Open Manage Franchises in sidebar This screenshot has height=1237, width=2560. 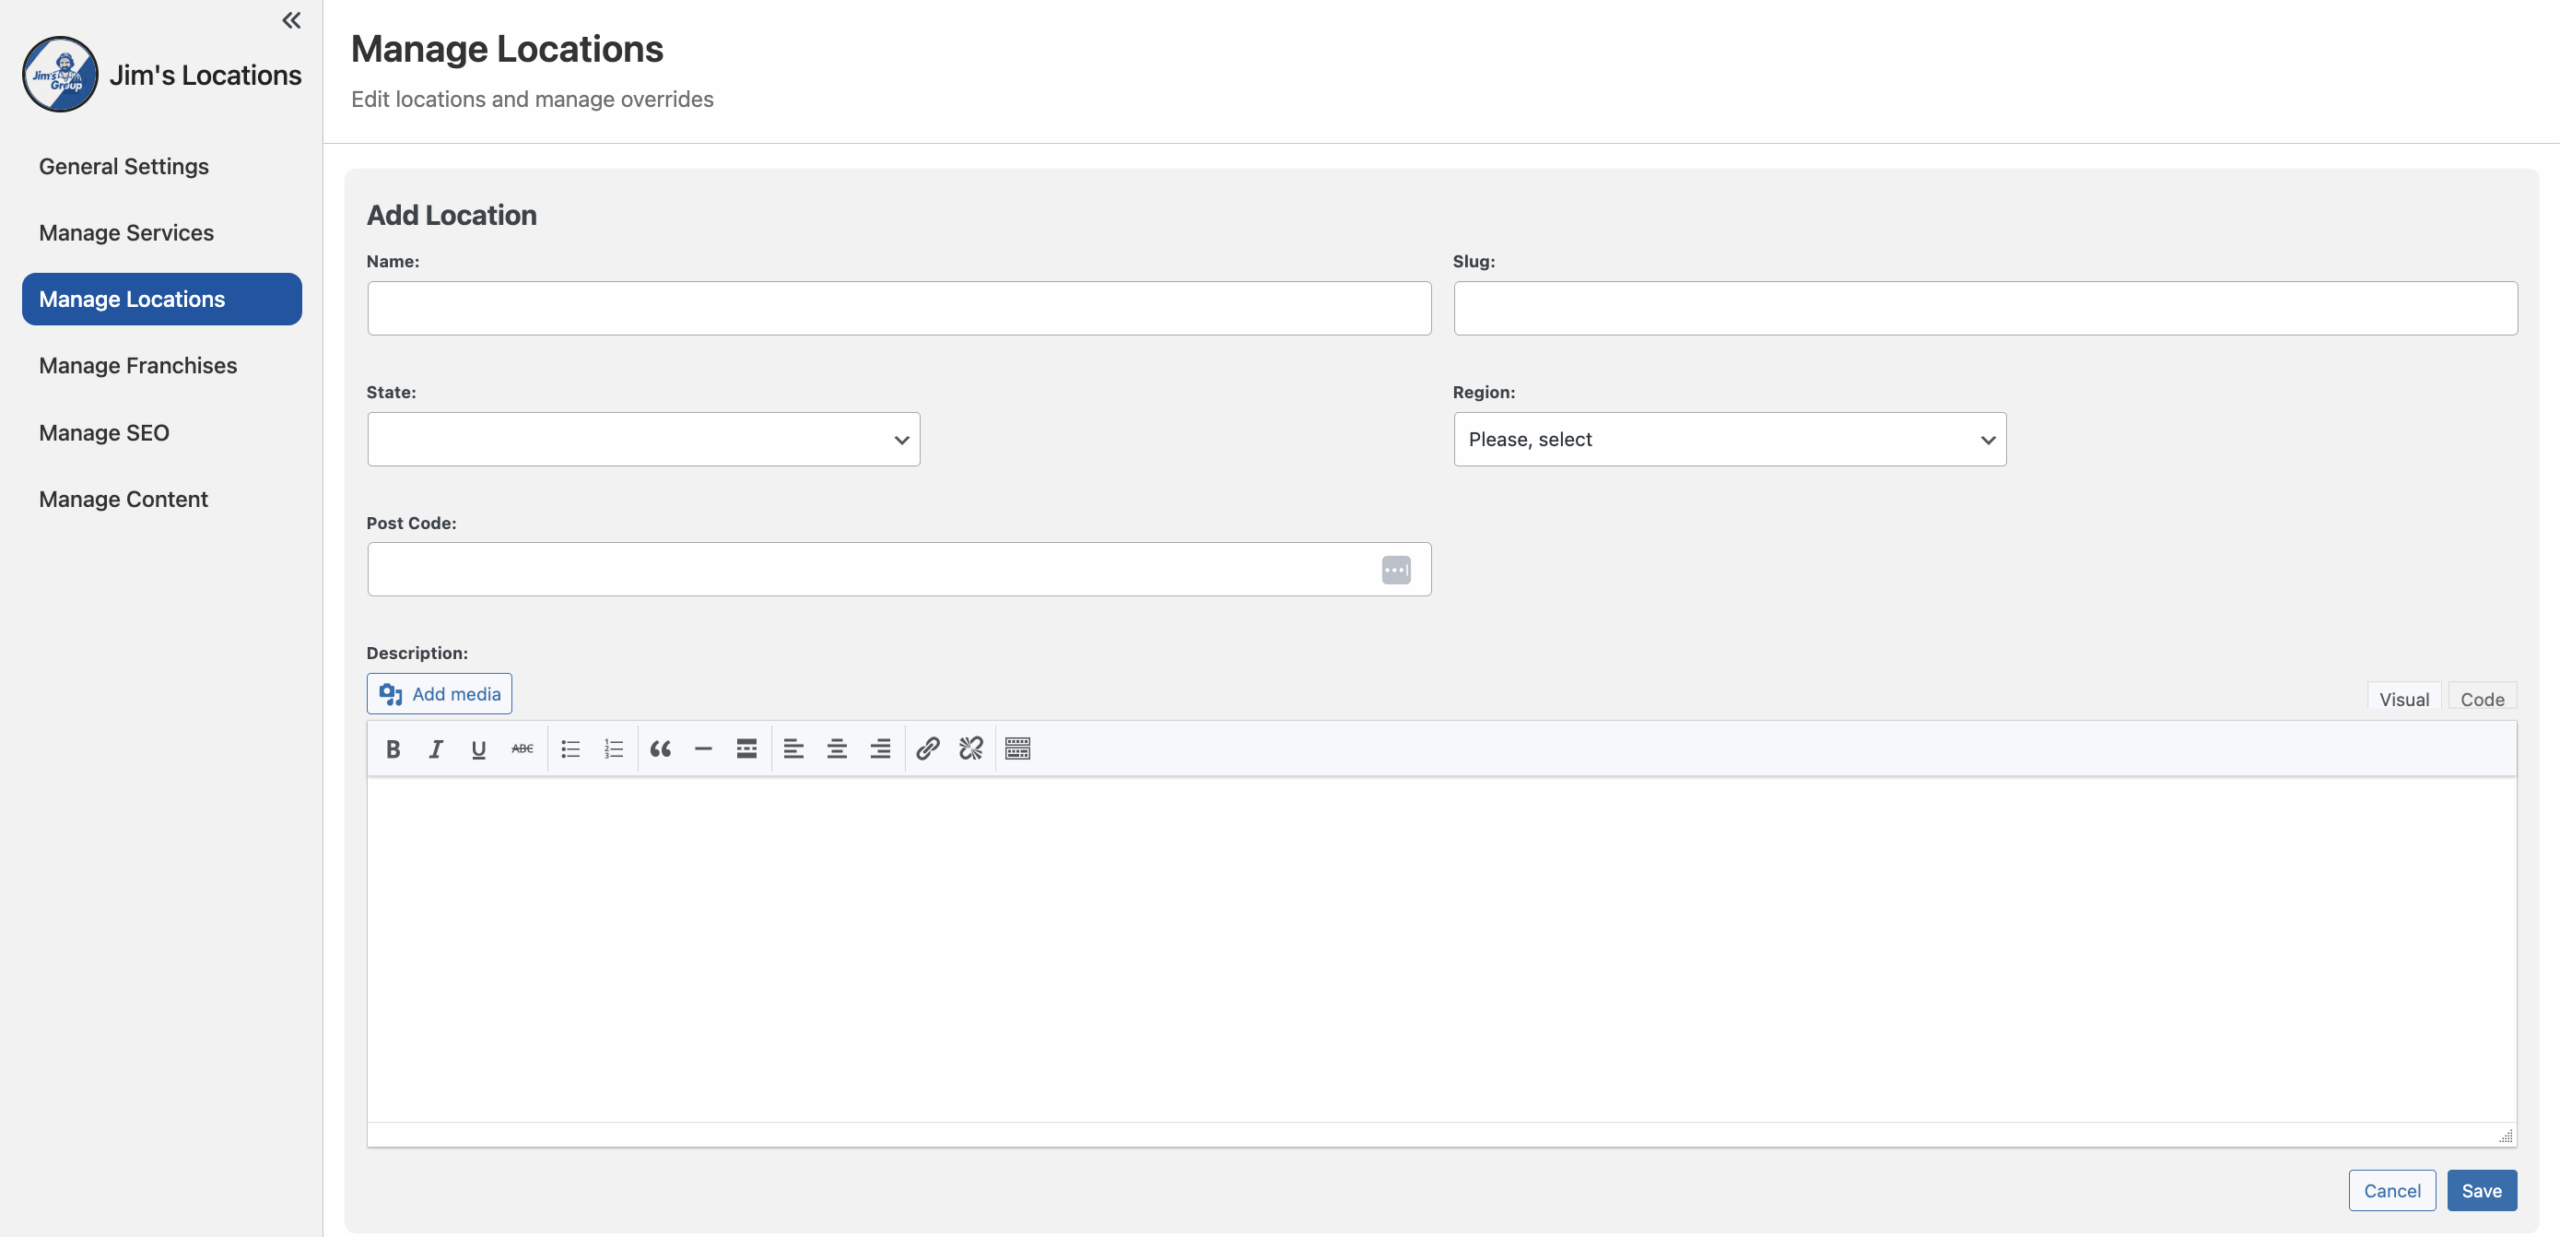138,366
